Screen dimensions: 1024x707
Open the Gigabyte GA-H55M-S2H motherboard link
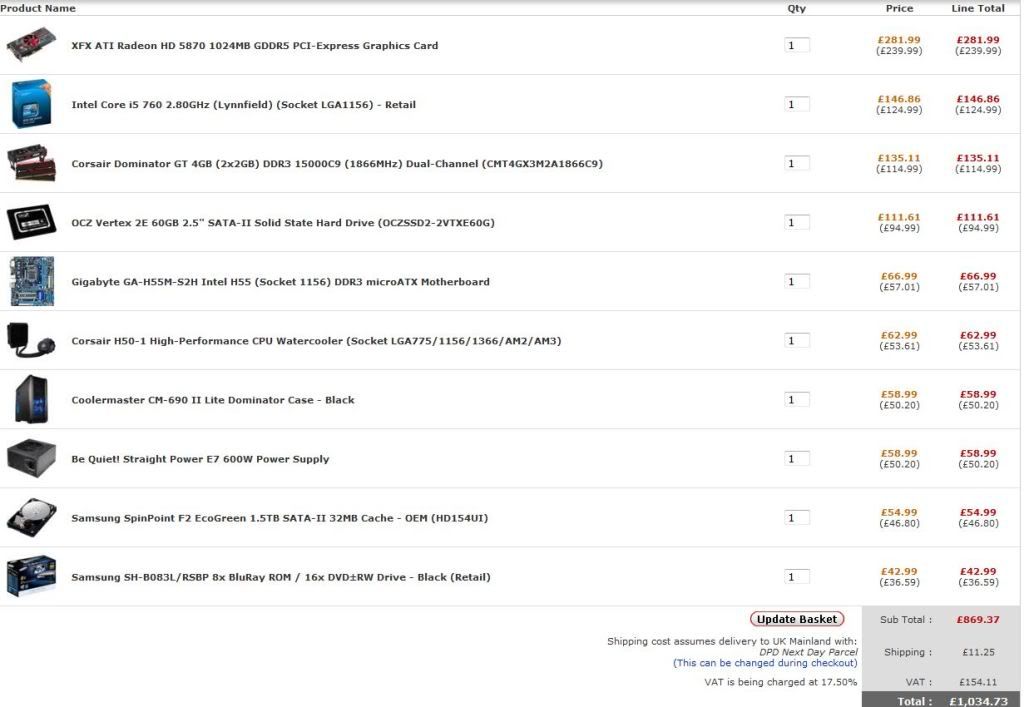click(x=280, y=282)
